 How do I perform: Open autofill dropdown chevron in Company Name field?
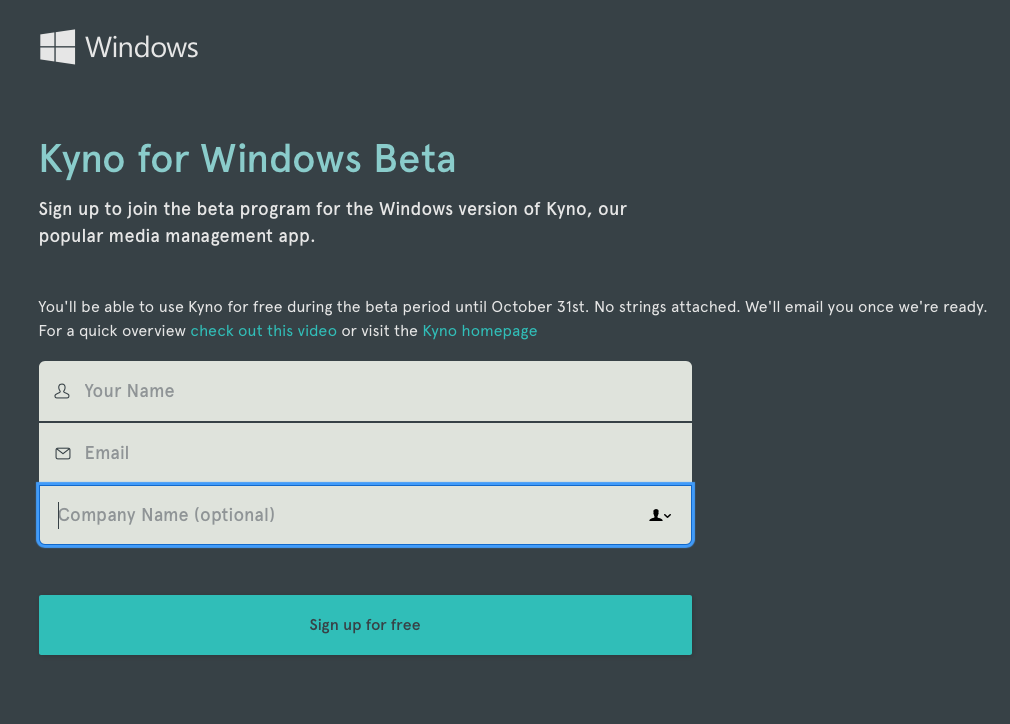click(668, 516)
